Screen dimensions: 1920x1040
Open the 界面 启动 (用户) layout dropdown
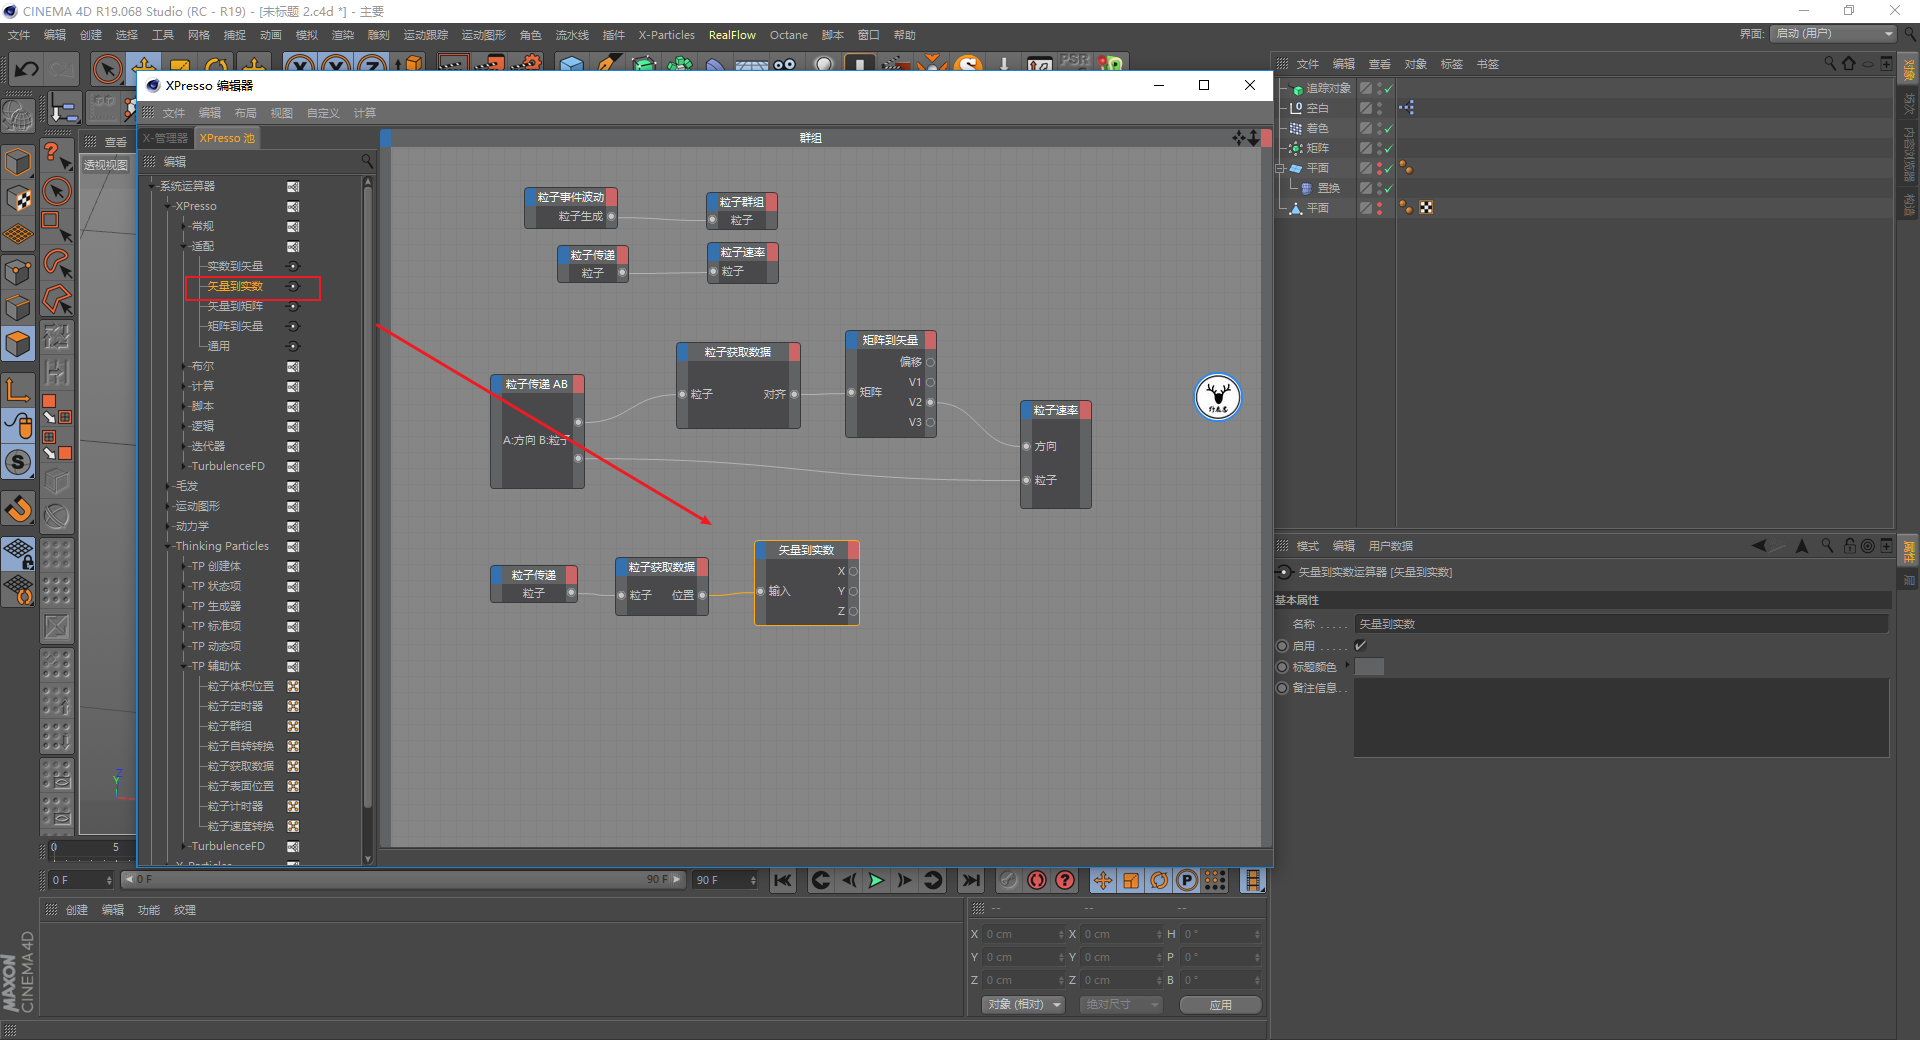[1834, 33]
